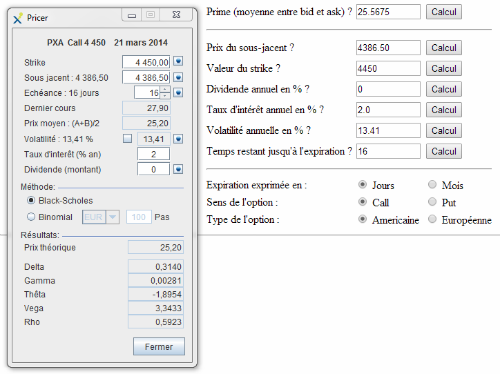Click the binomial steps field showing 100
The height and width of the screenshot is (374, 500).
pyautogui.click(x=139, y=217)
